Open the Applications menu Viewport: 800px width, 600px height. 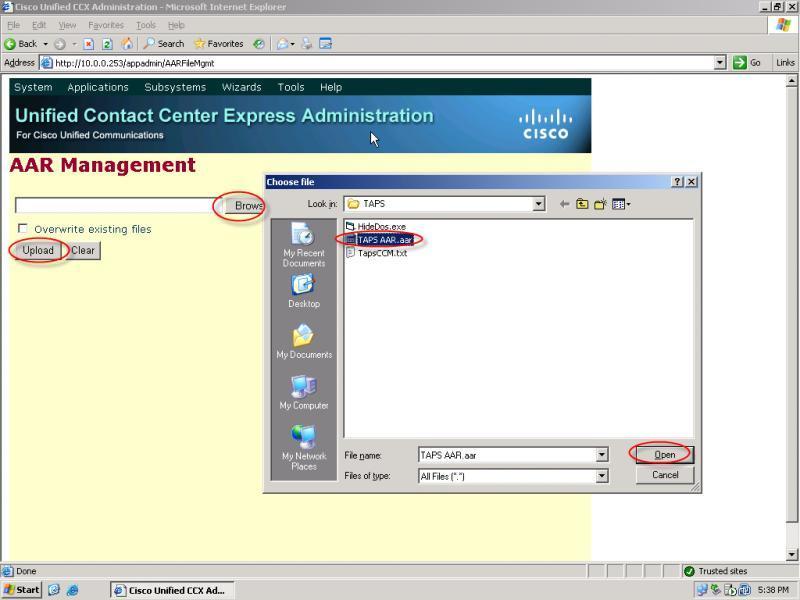[98, 87]
